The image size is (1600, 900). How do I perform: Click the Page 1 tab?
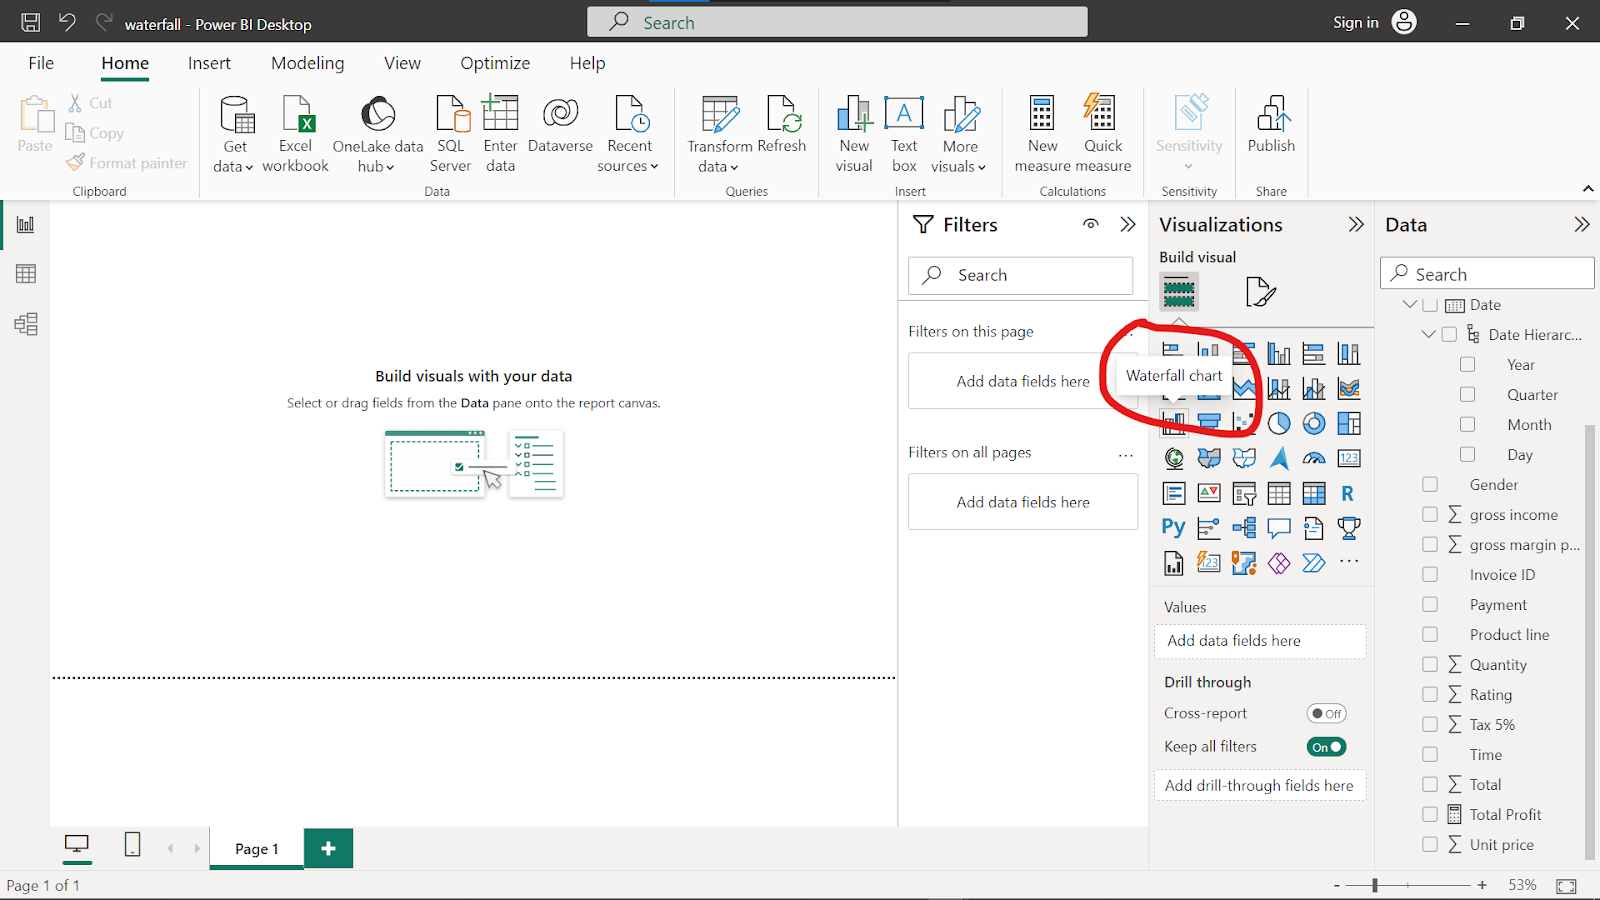pyautogui.click(x=257, y=848)
